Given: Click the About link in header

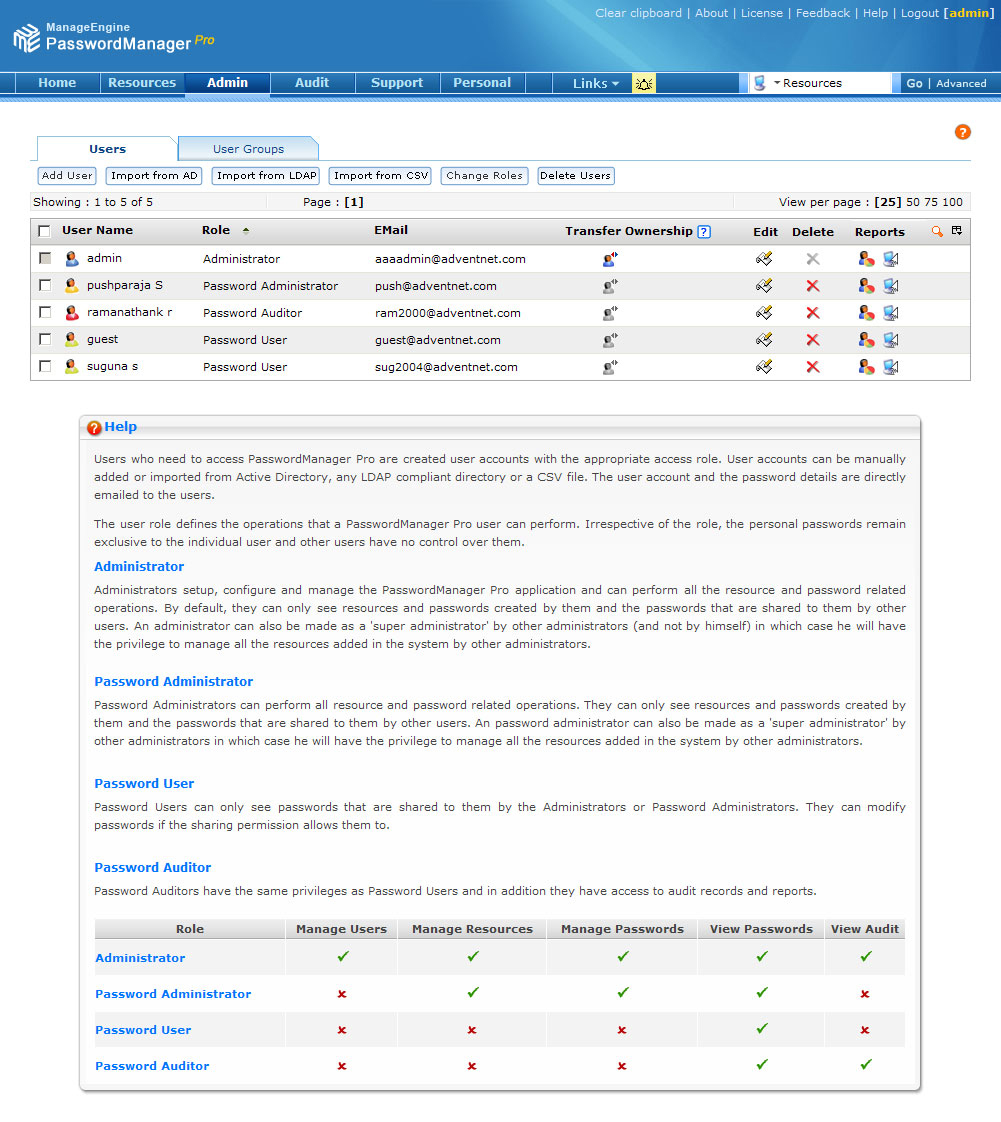Looking at the screenshot, I should 711,13.
